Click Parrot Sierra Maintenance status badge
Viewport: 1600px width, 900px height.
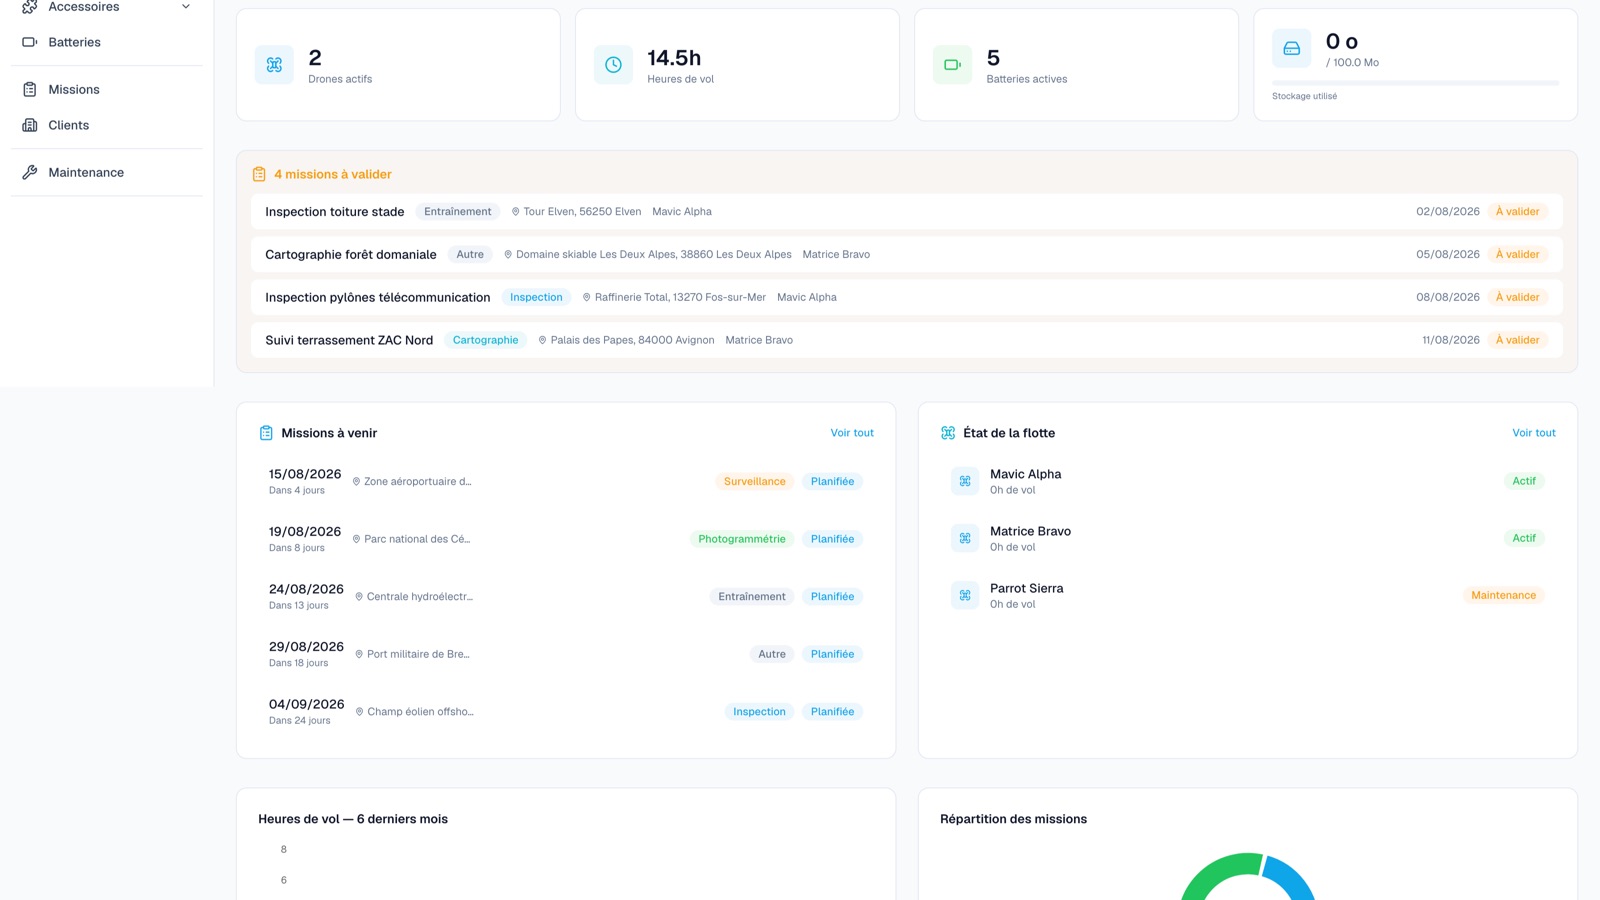(1503, 595)
